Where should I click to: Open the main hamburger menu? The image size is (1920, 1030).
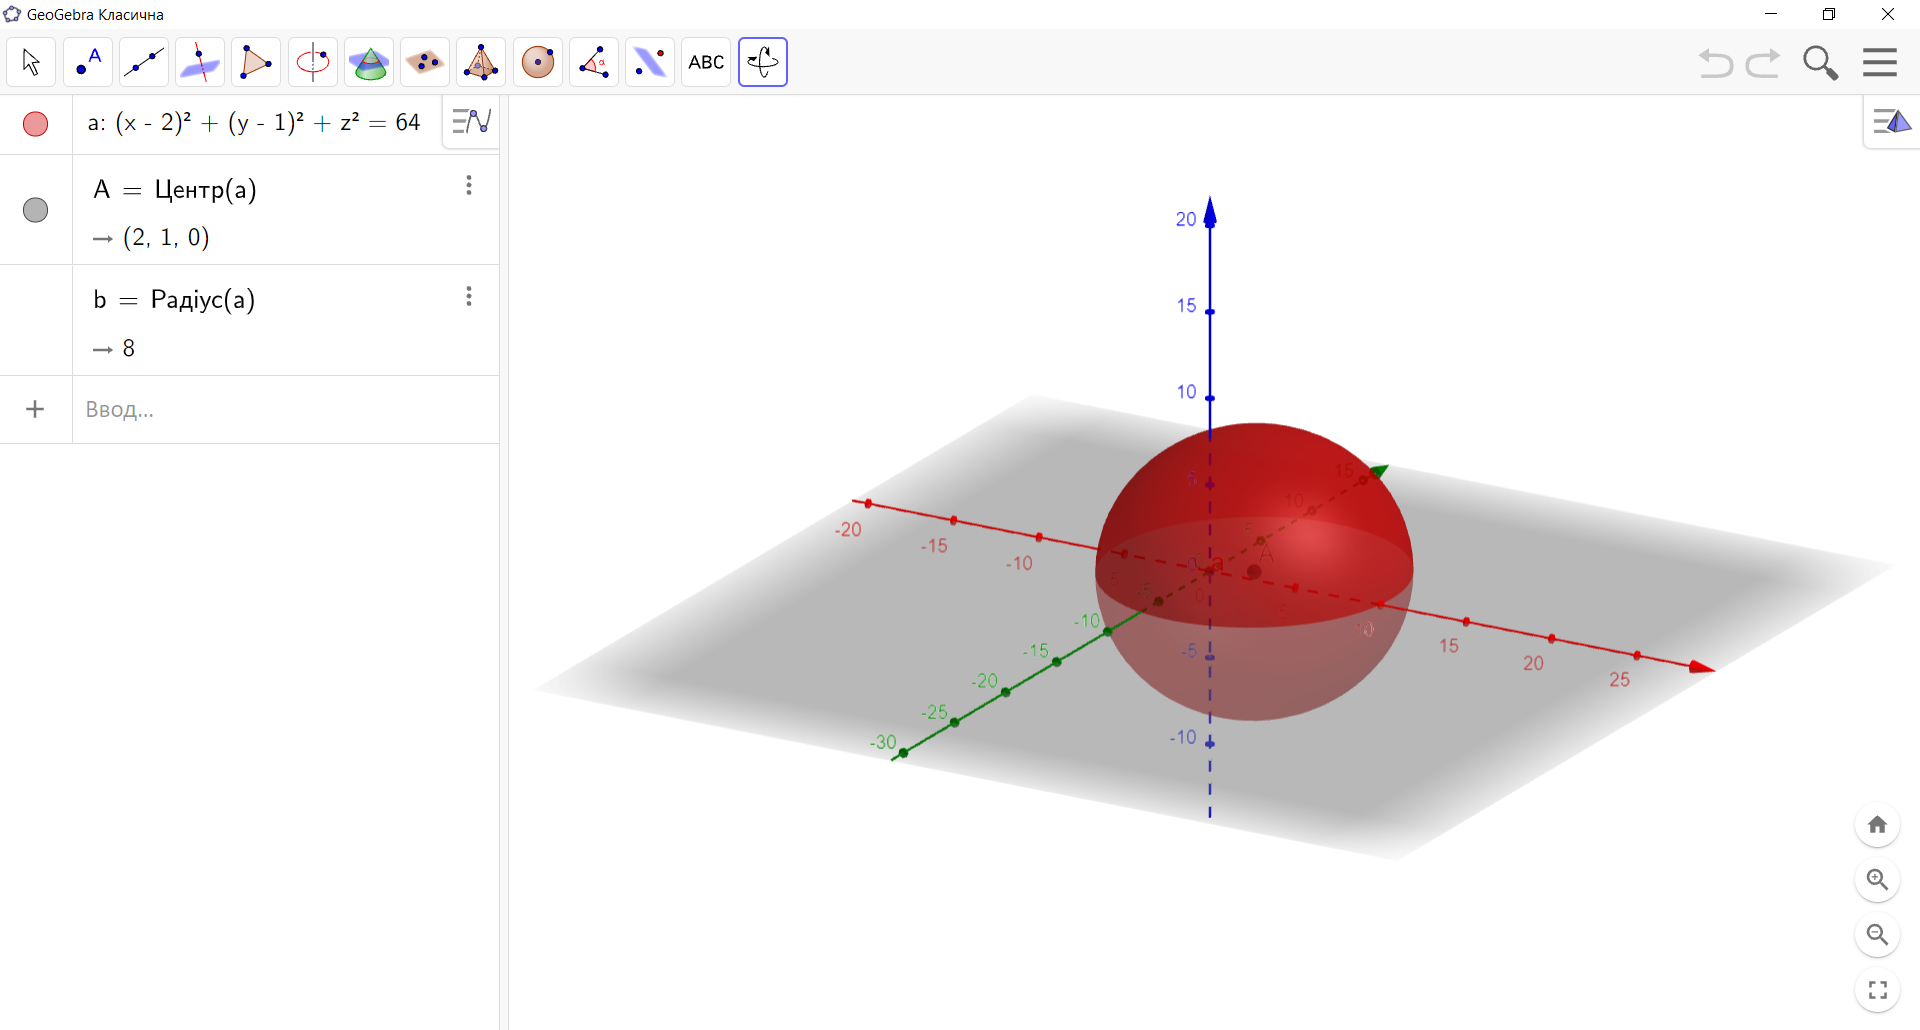pyautogui.click(x=1879, y=62)
